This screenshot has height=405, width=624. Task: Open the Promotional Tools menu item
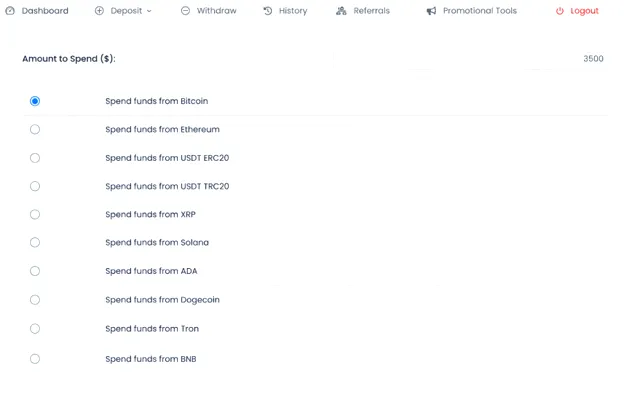point(480,11)
